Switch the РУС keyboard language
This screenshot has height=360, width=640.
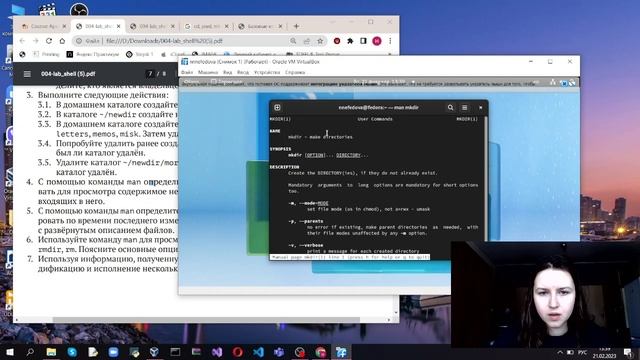(x=583, y=352)
